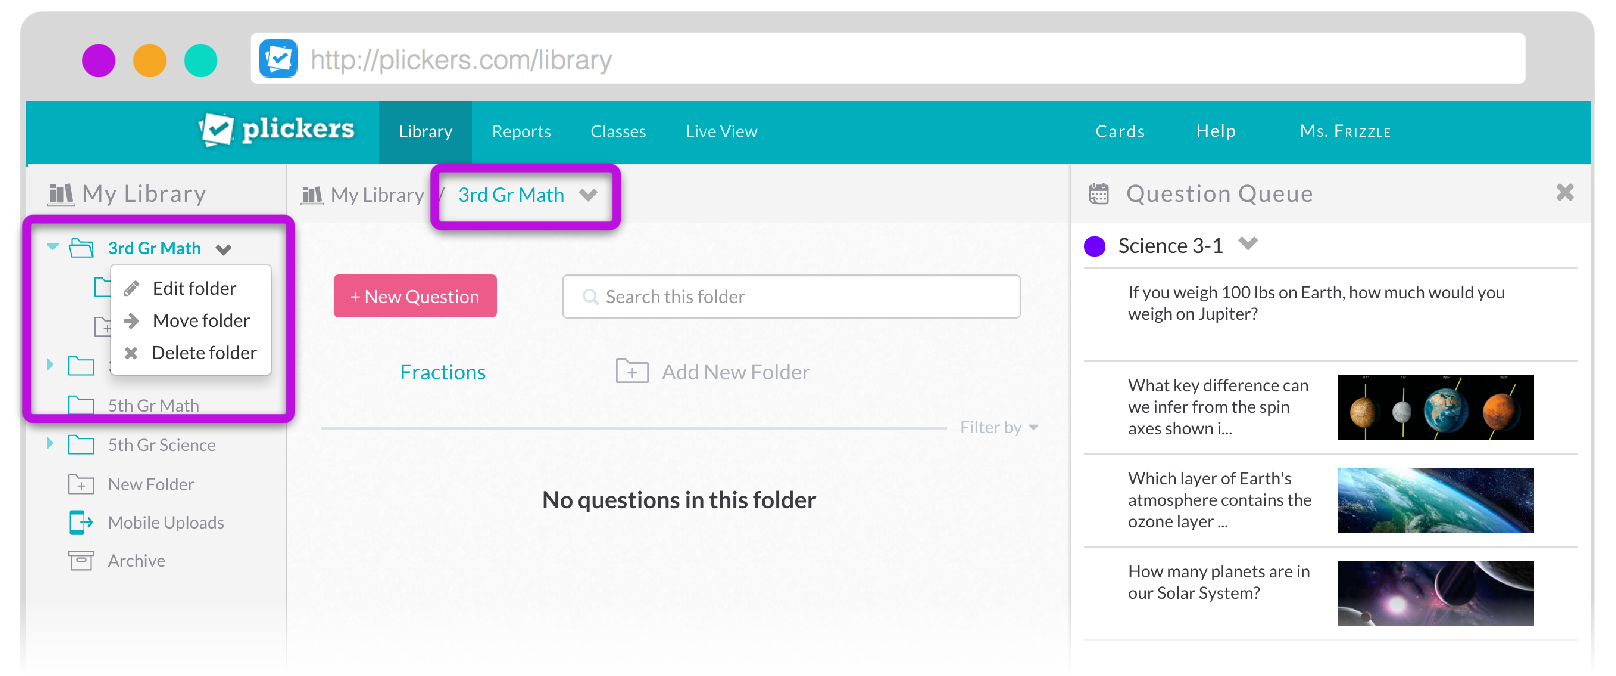The width and height of the screenshot is (1616, 676).
Task: Click the browser favicon in address bar
Action: pos(278,59)
